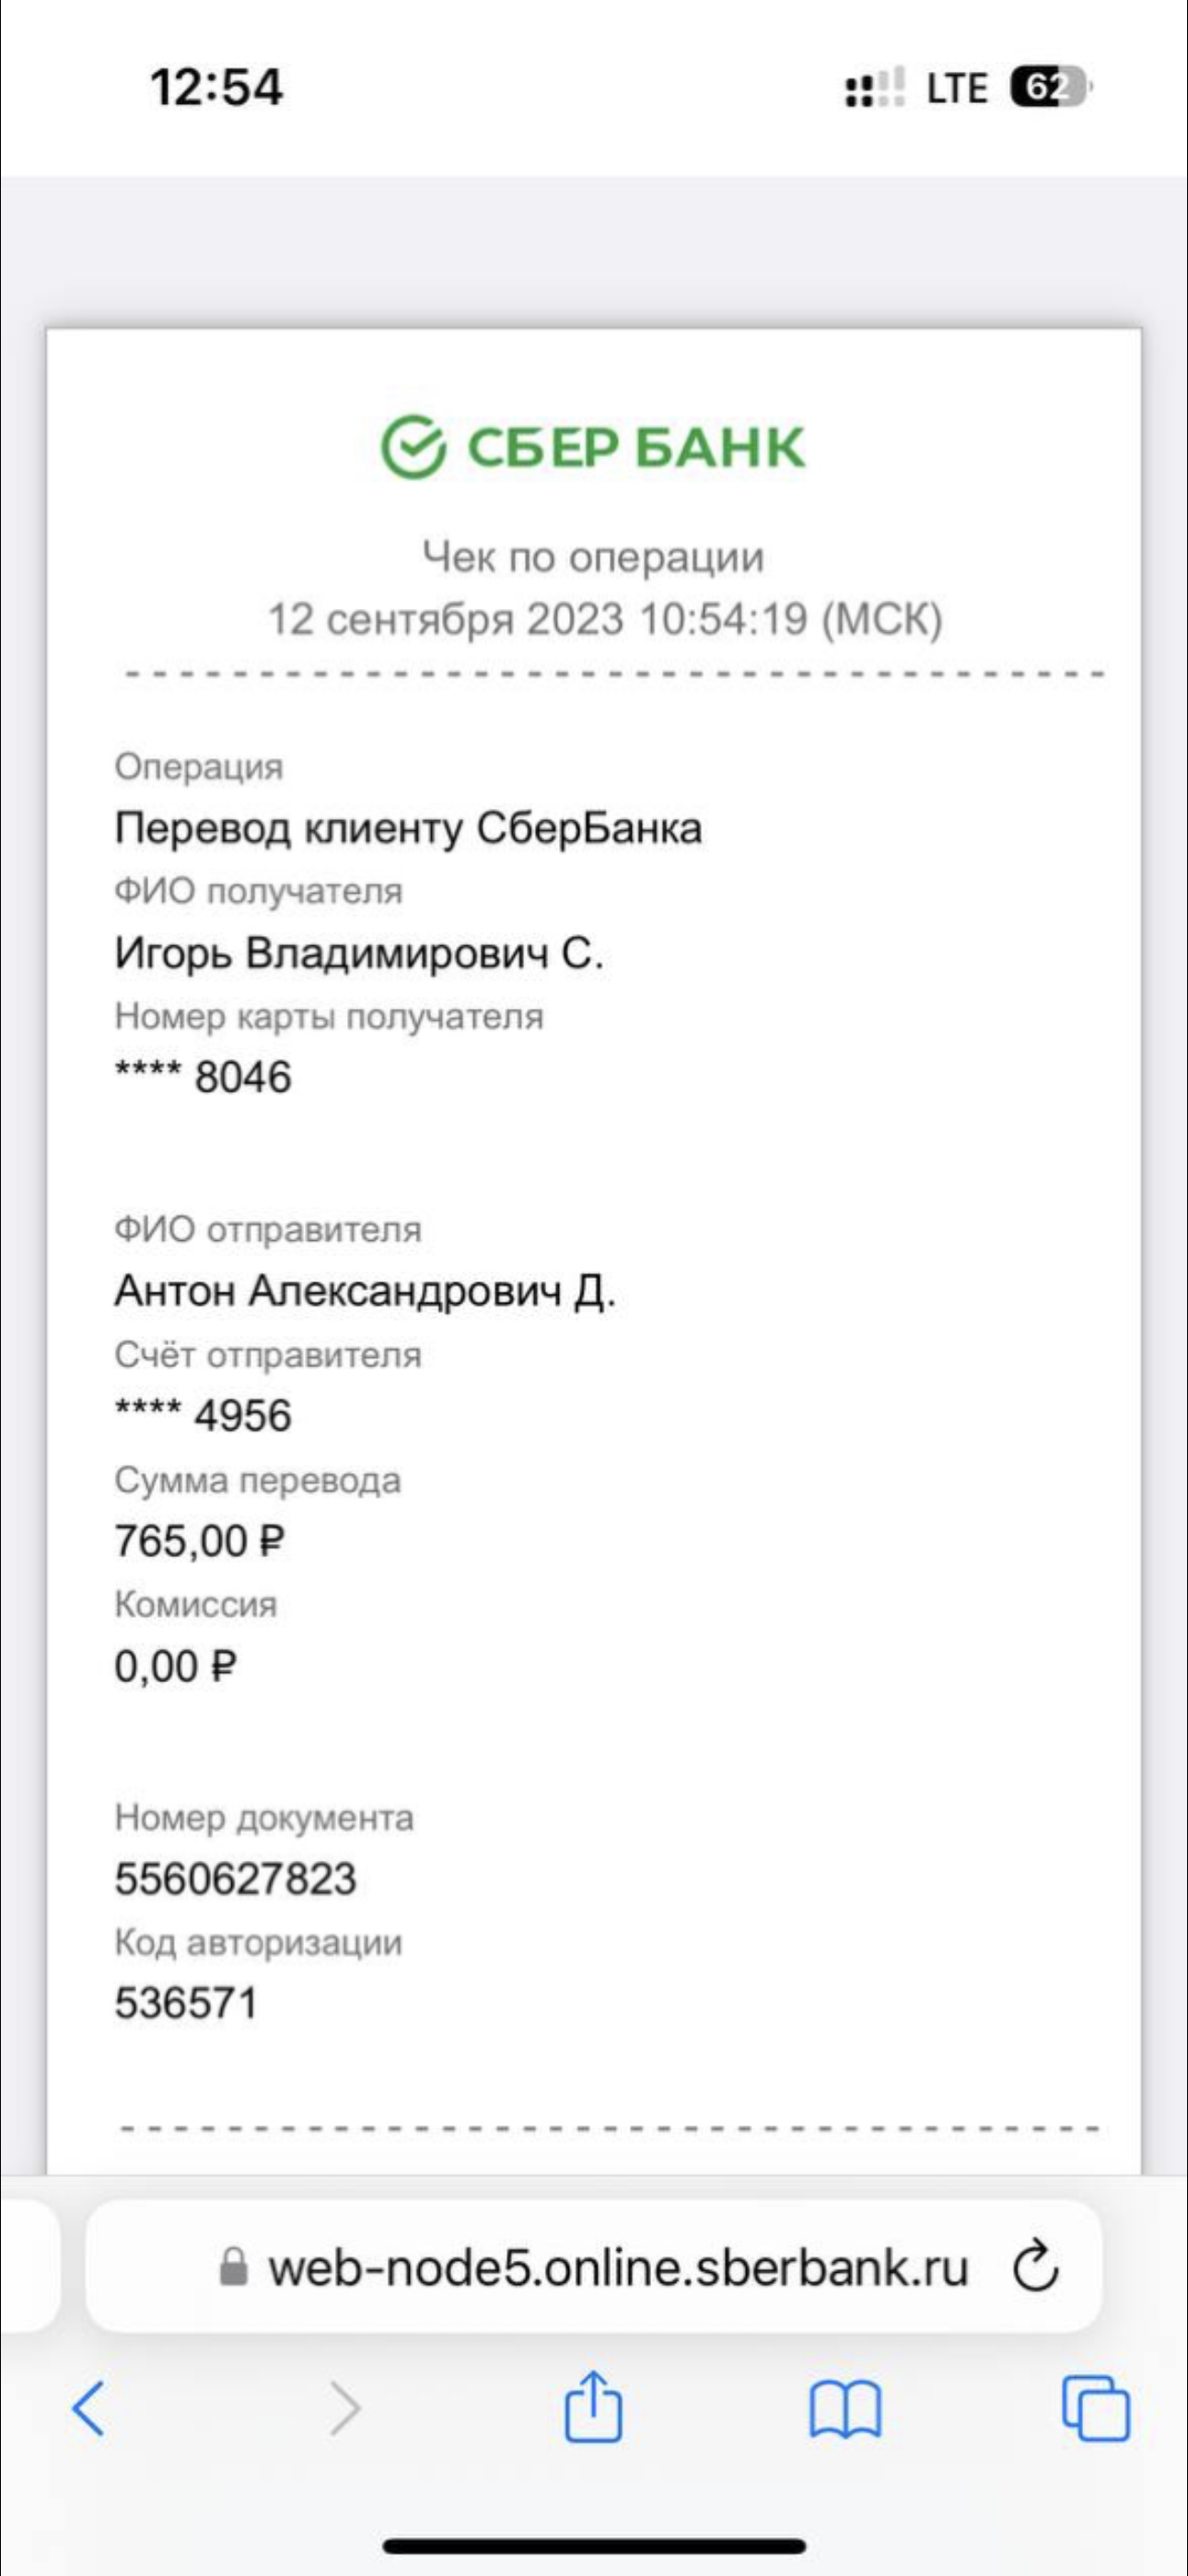The height and width of the screenshot is (2576, 1188).
Task: Tap the recipient card number **** 8046
Action: (x=203, y=1078)
